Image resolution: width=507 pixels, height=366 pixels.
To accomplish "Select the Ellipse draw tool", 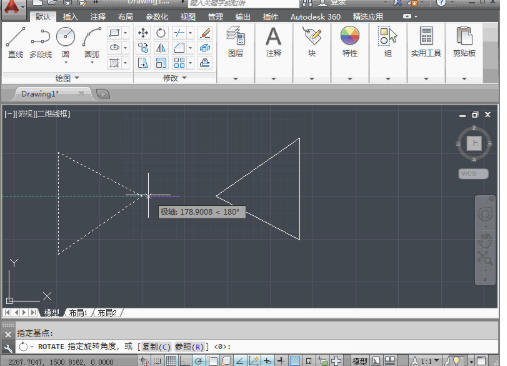I will point(114,48).
